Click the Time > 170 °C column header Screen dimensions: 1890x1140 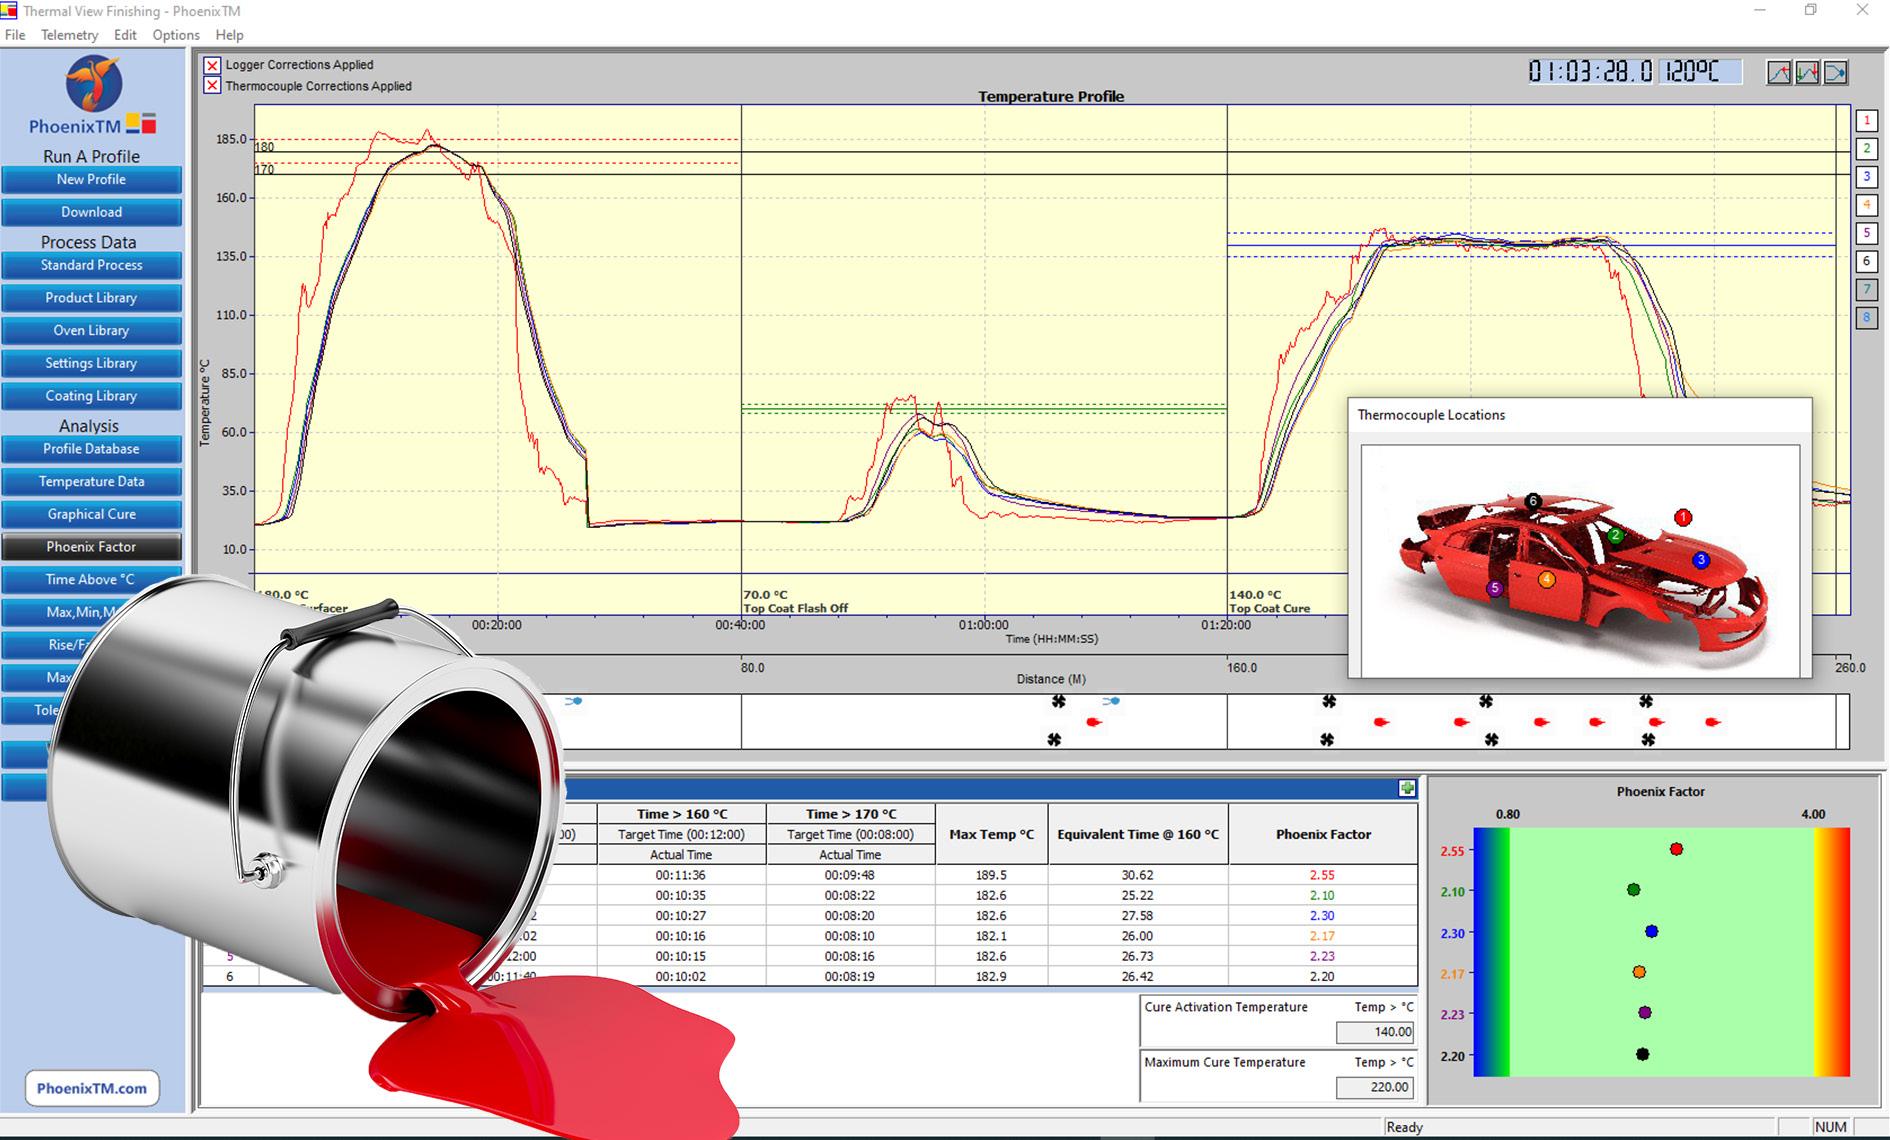851,814
